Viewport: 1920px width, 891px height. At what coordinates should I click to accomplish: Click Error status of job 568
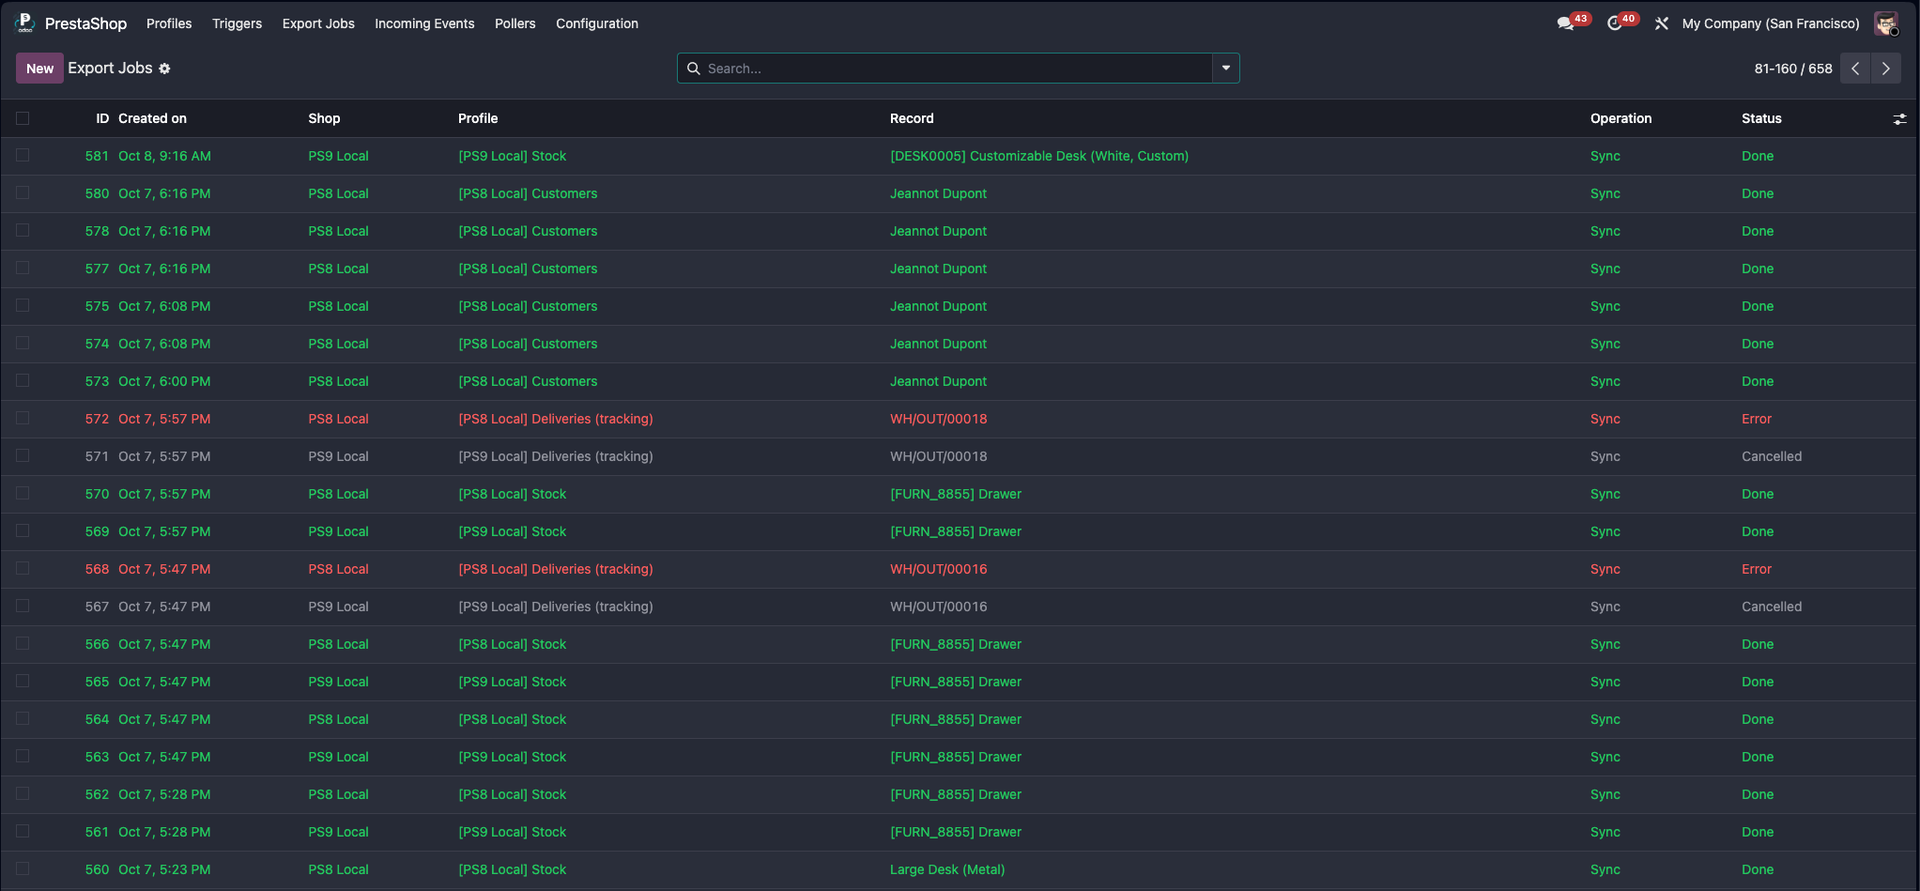pyautogui.click(x=1756, y=569)
